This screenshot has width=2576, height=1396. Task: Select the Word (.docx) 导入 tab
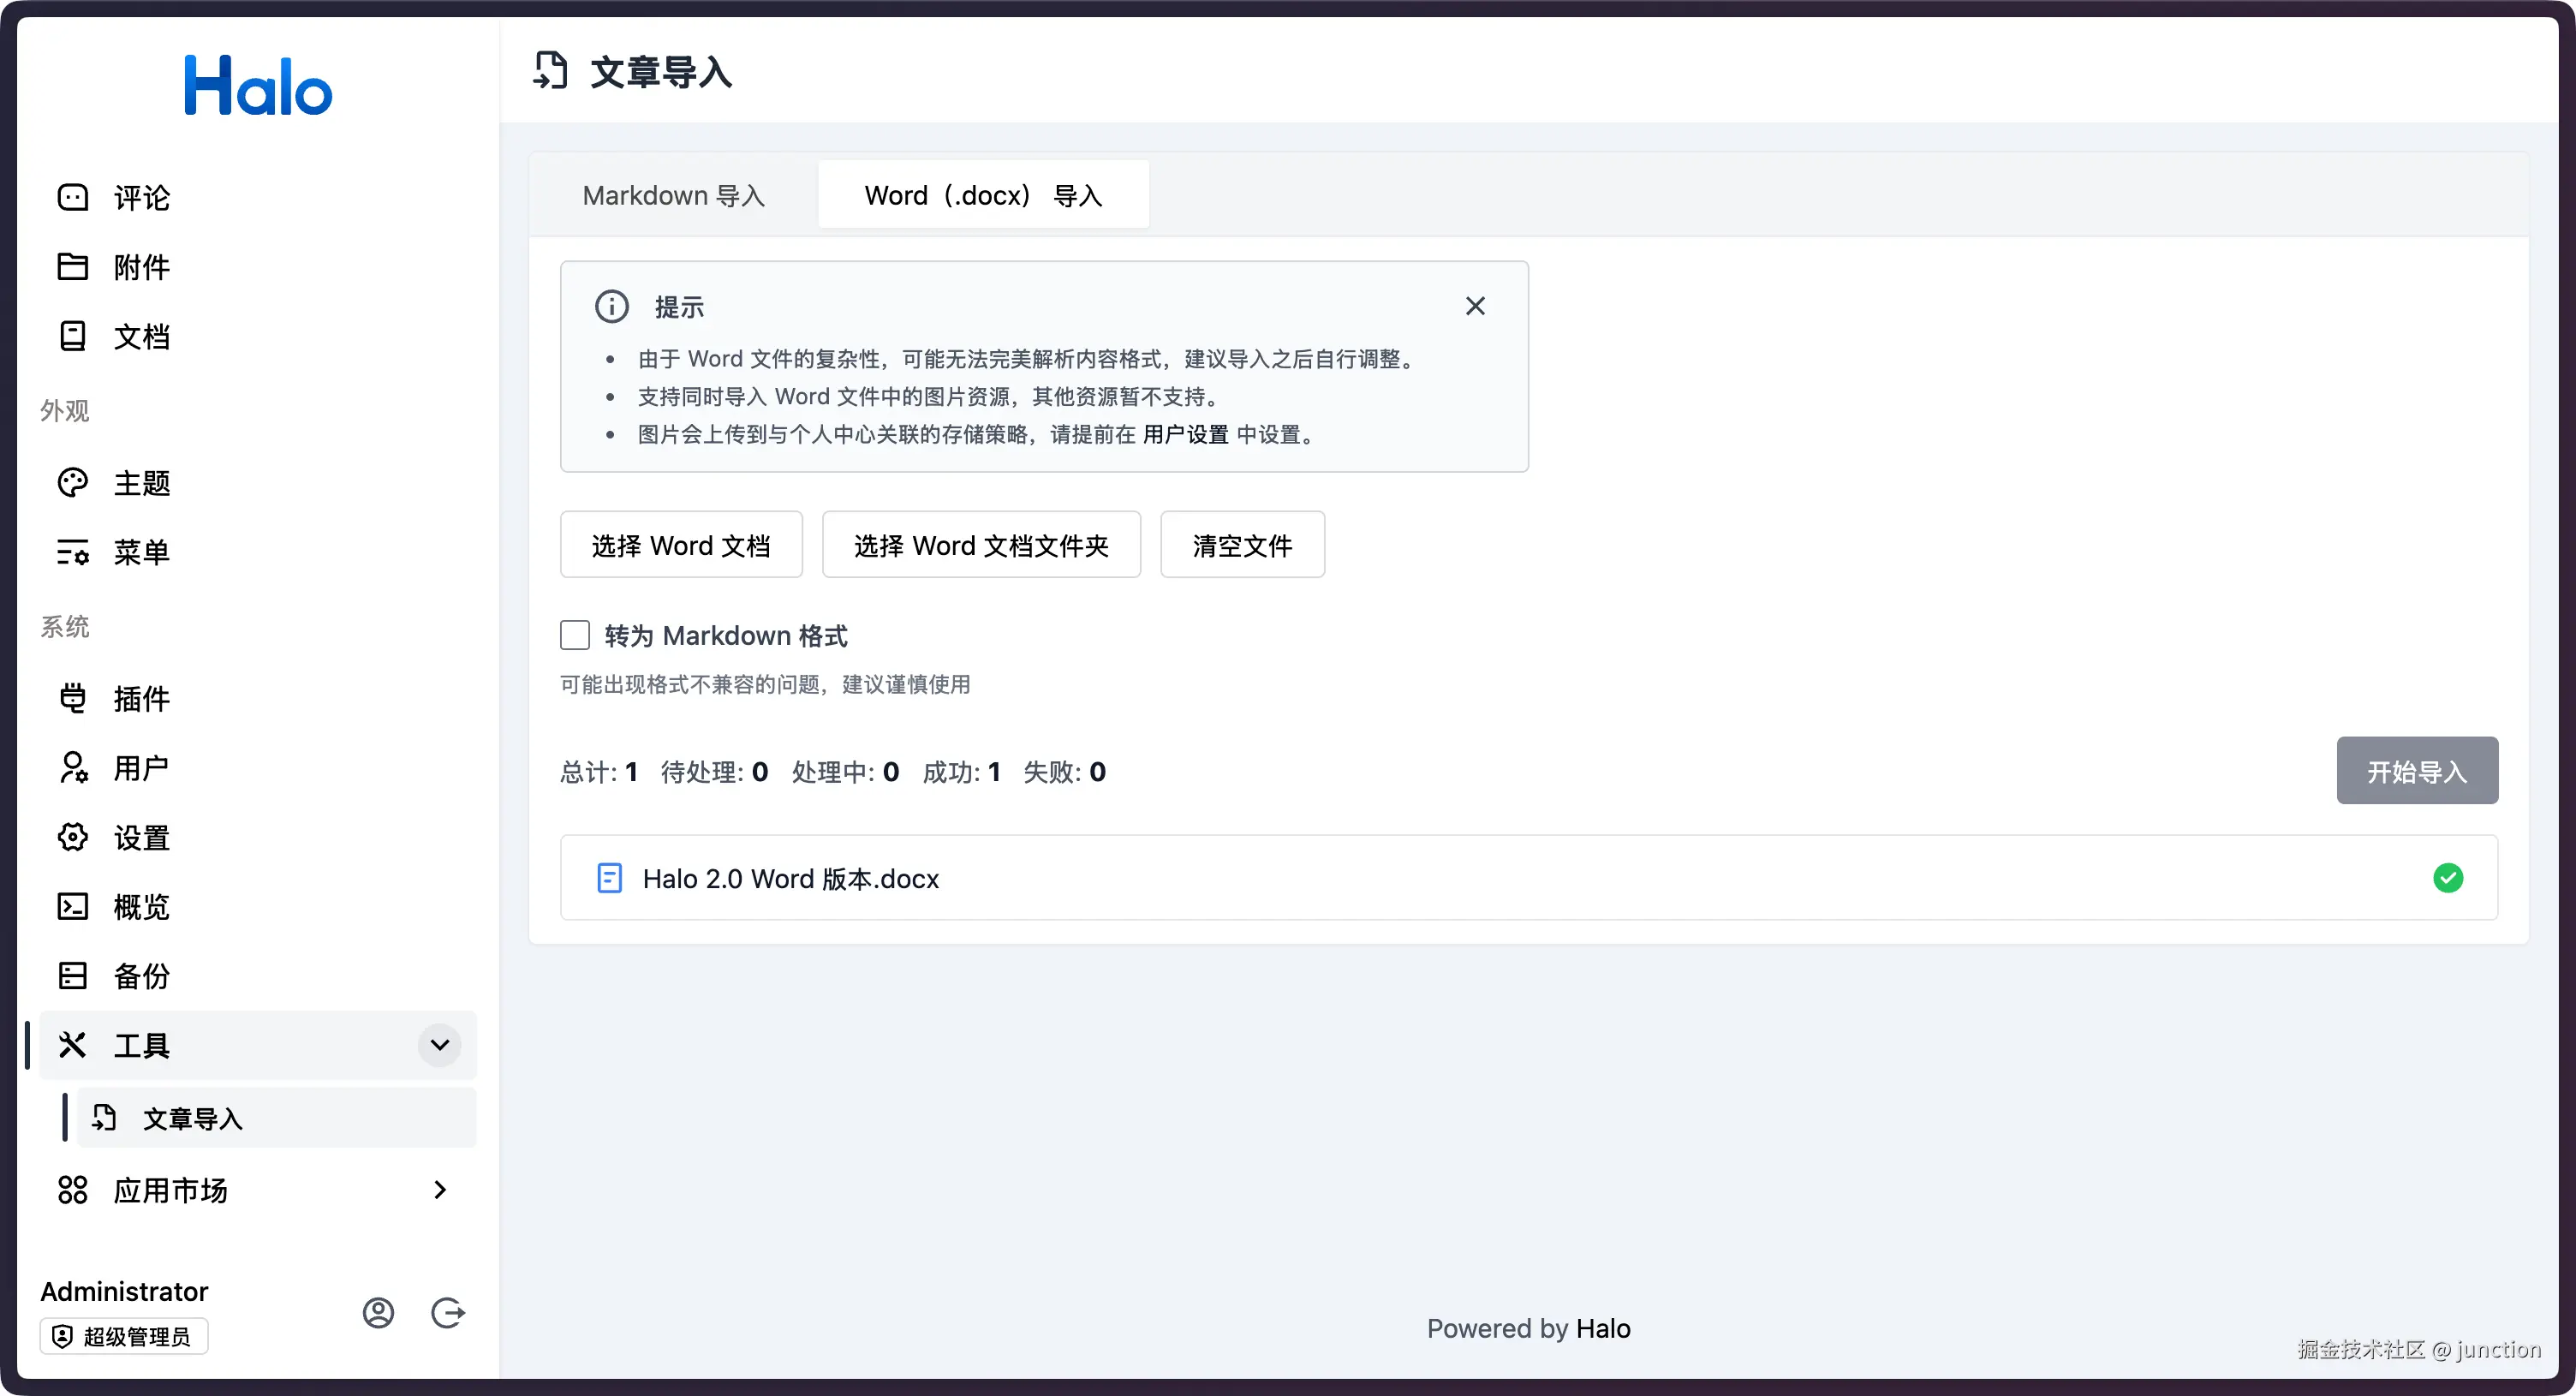[x=983, y=195]
